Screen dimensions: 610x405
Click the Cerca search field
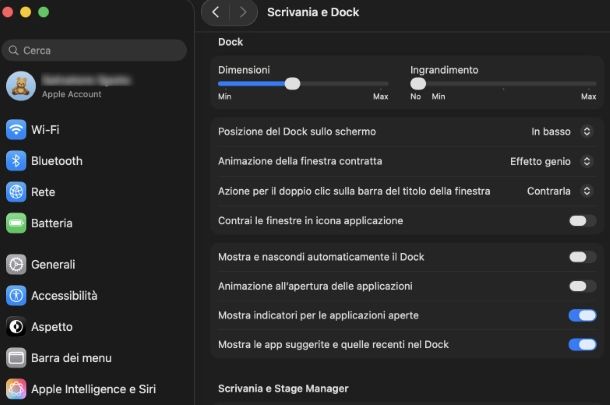pyautogui.click(x=95, y=50)
